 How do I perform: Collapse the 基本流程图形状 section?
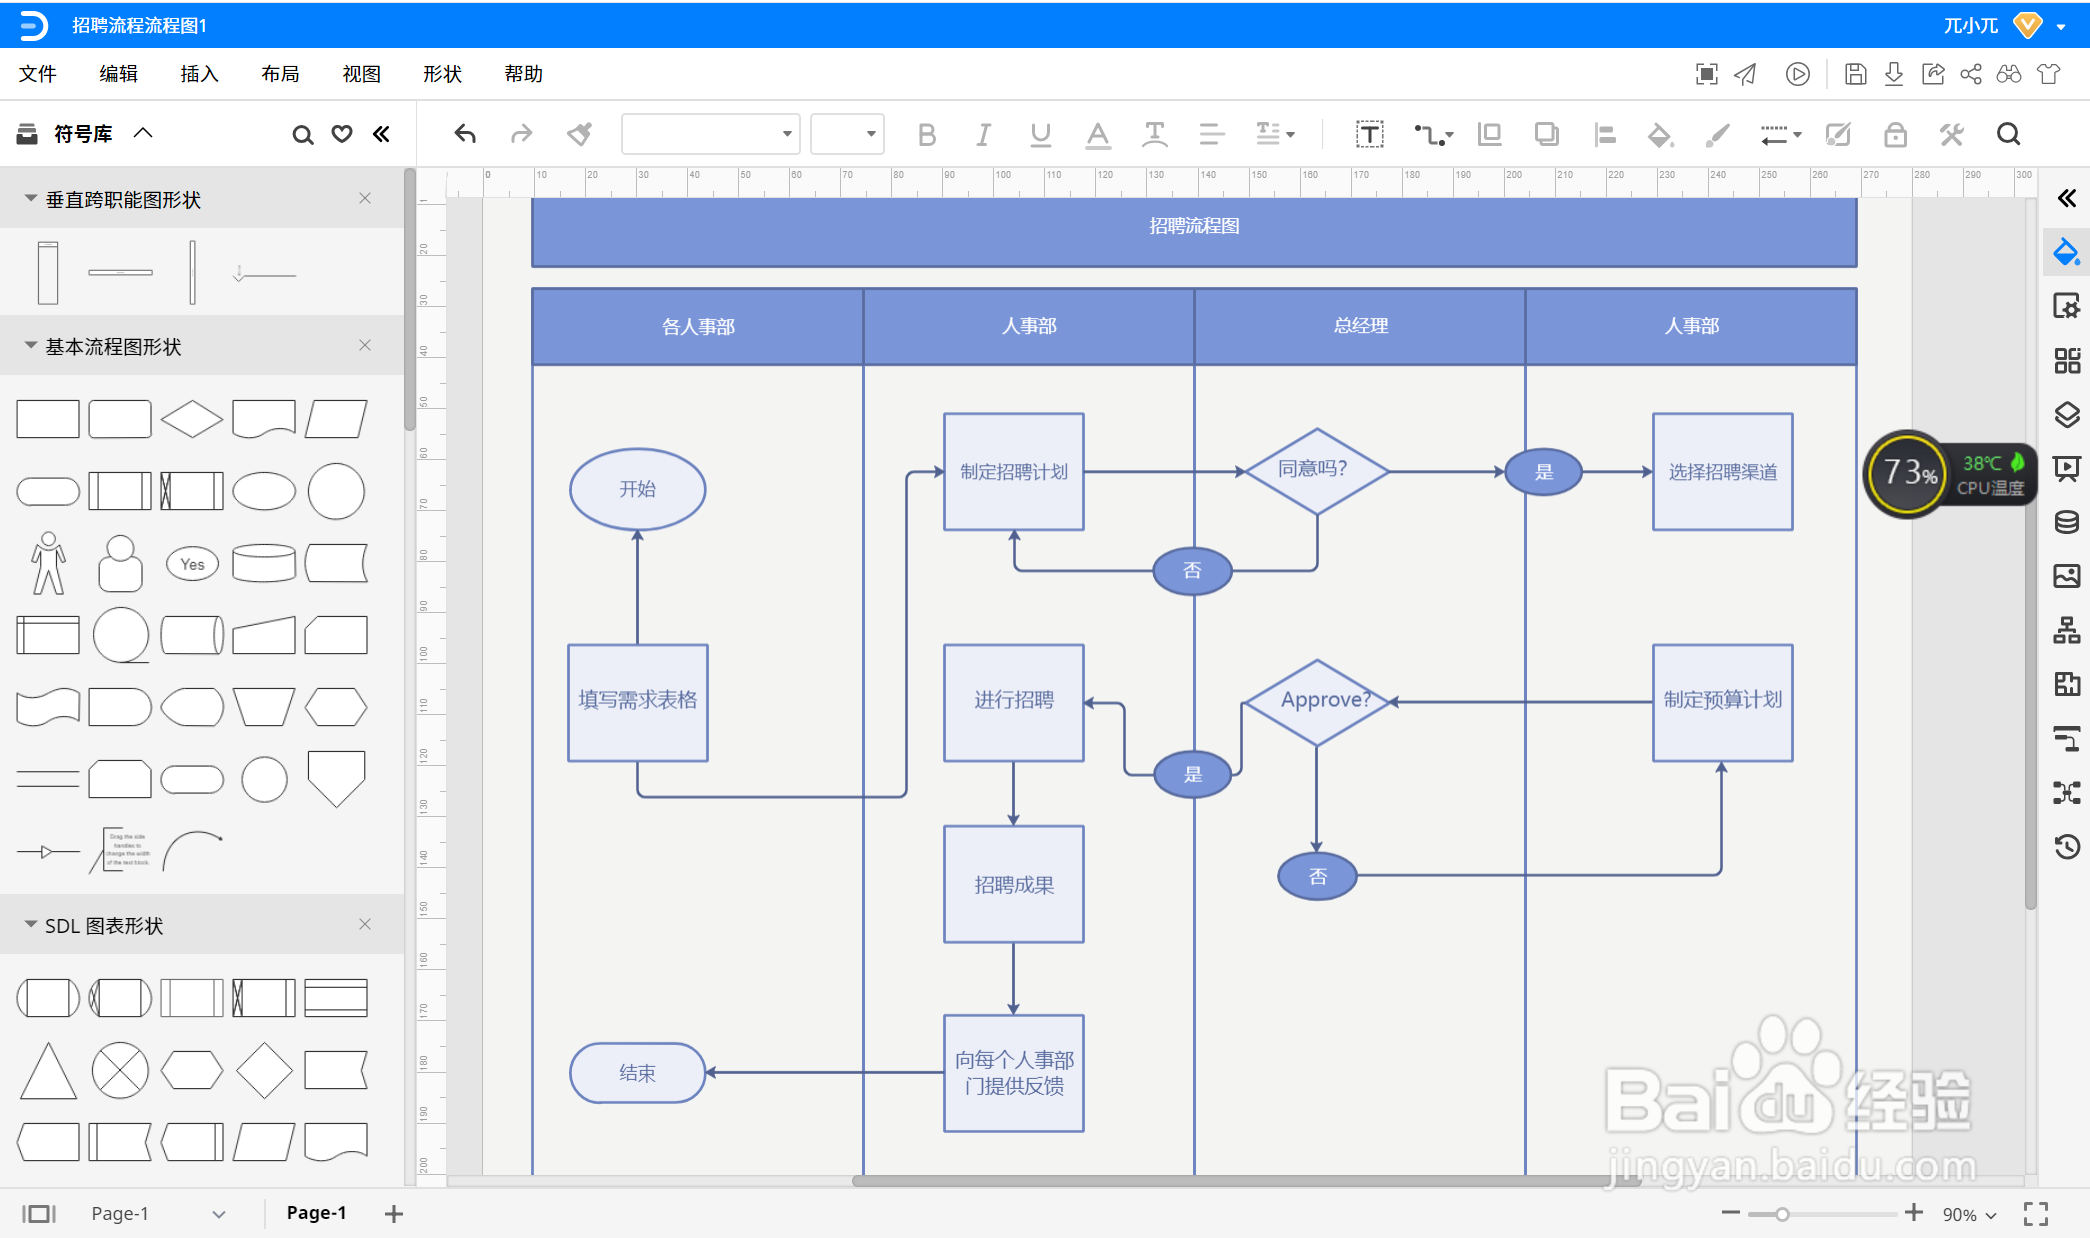tap(31, 346)
